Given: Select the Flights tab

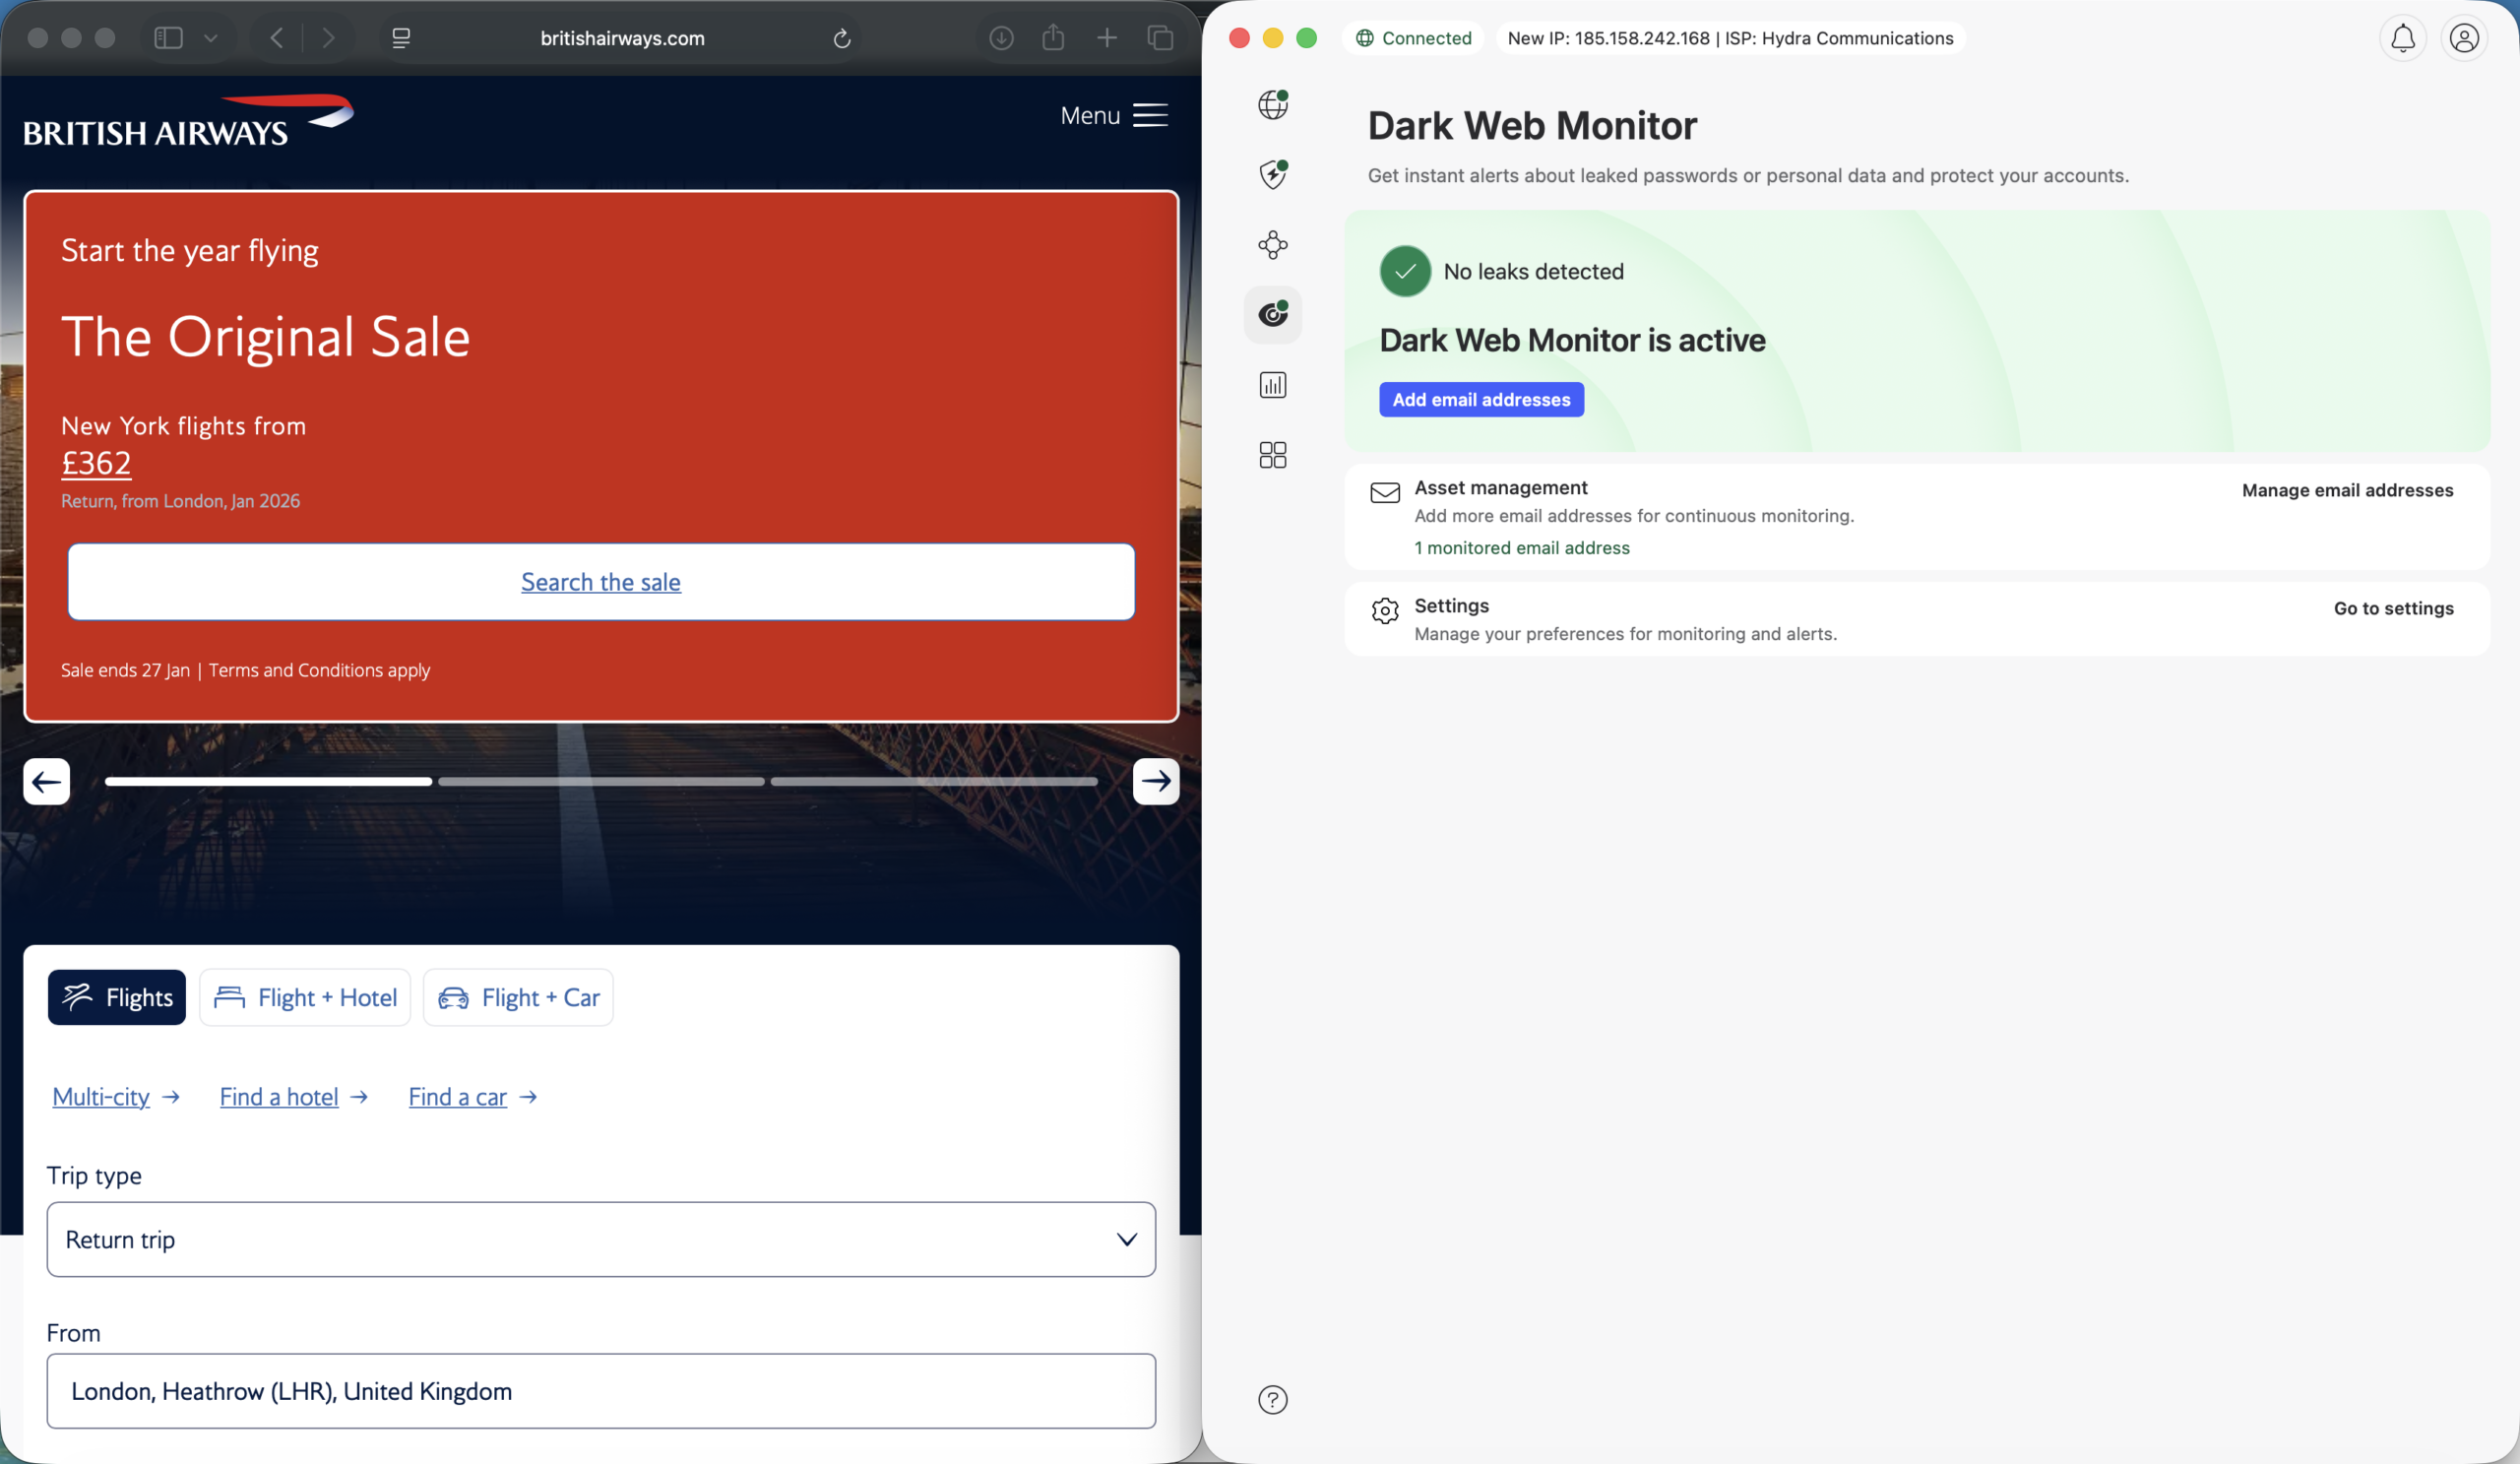Looking at the screenshot, I should [117, 997].
